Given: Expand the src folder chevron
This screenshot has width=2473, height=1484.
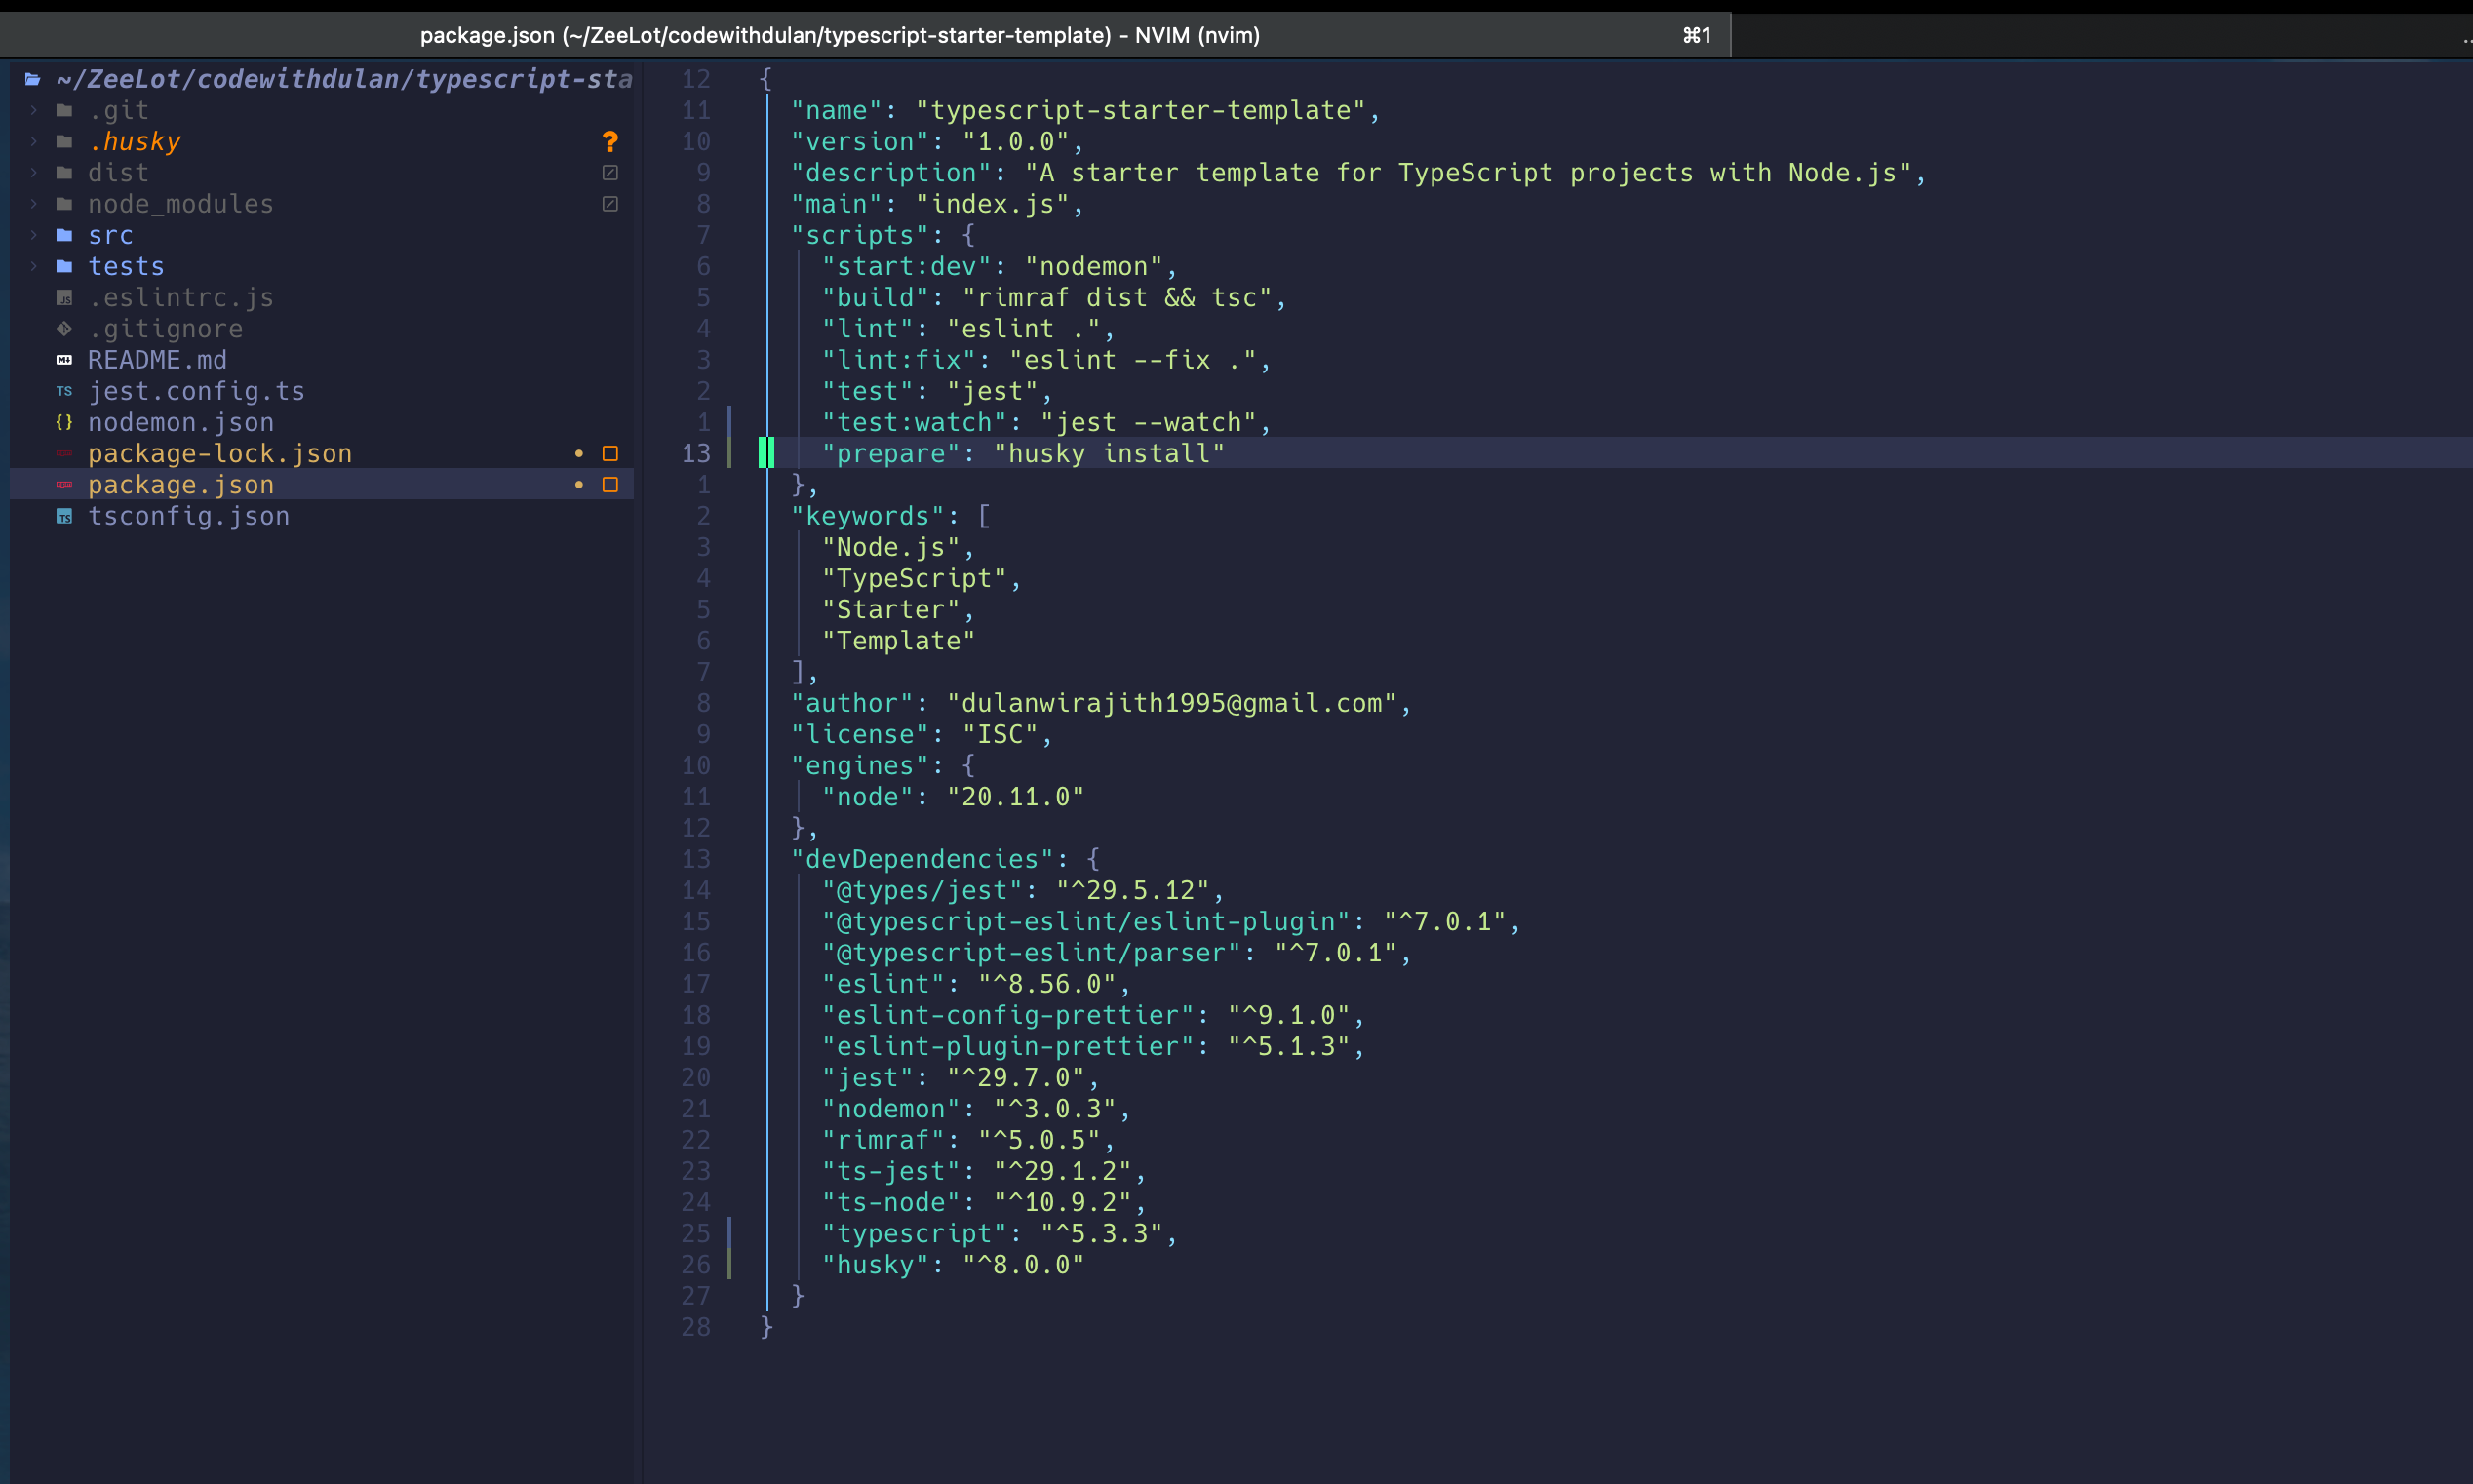Looking at the screenshot, I should [34, 235].
